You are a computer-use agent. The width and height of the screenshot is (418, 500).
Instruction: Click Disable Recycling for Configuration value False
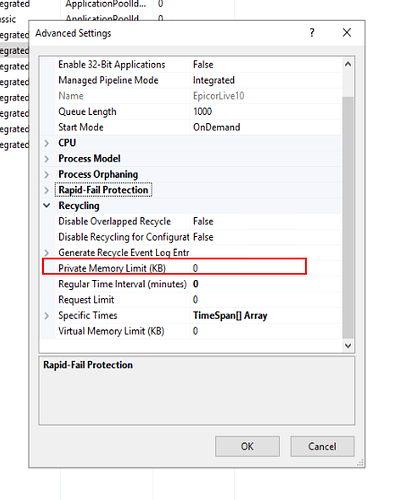coord(203,237)
